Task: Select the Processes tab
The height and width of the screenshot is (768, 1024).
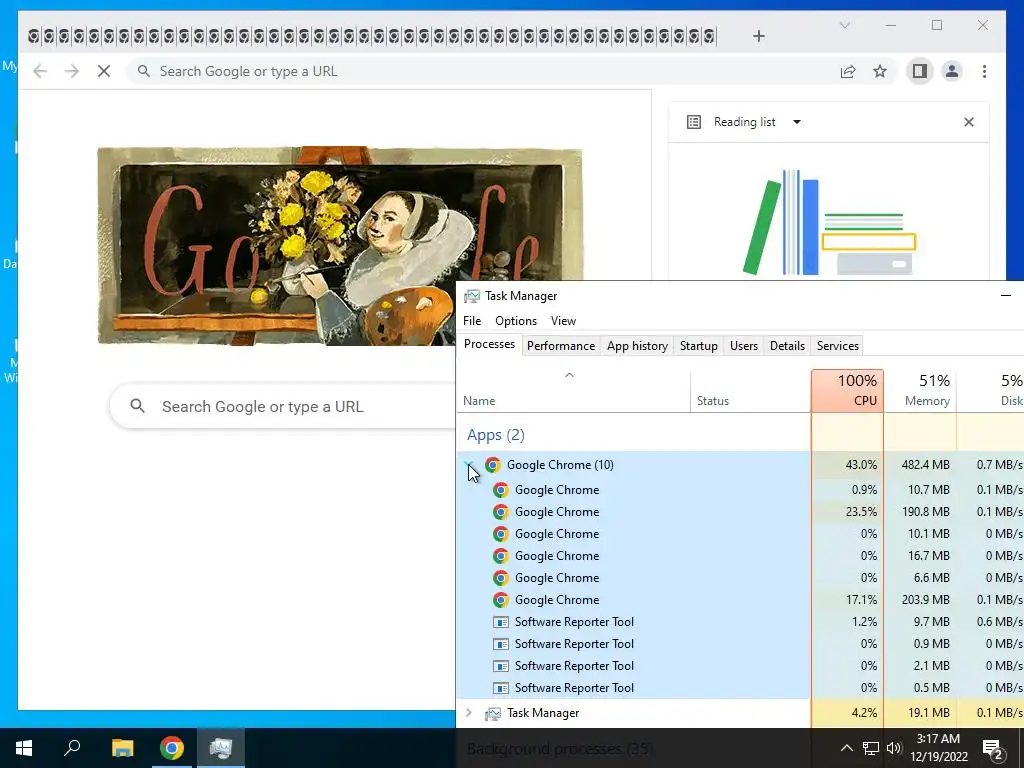Action: [x=489, y=344]
